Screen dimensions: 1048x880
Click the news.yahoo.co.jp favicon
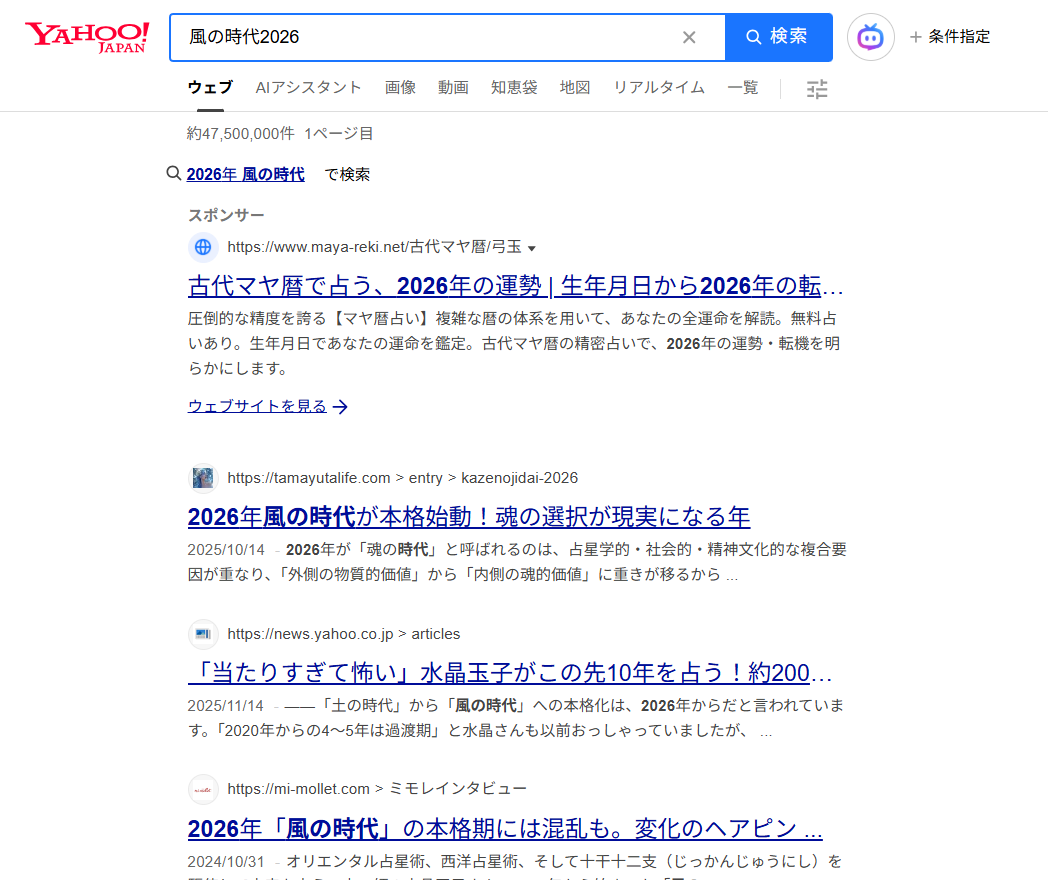pyautogui.click(x=203, y=634)
